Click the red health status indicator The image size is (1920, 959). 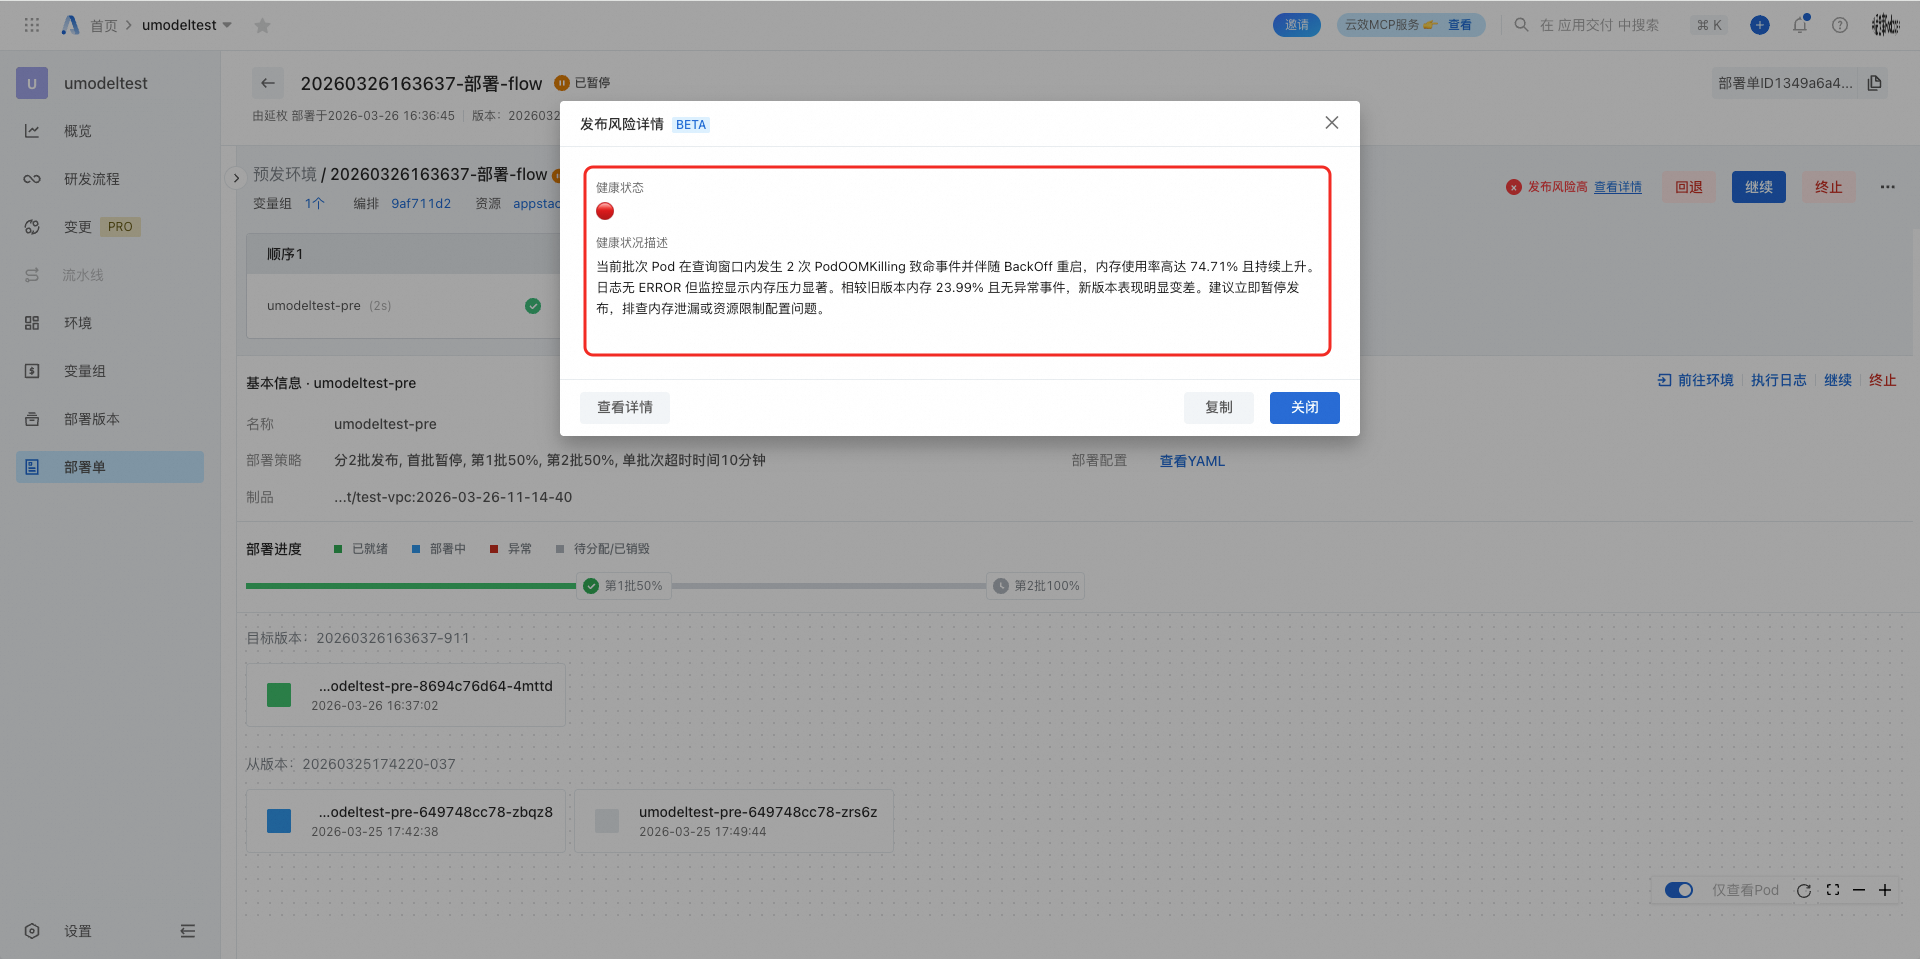[605, 211]
